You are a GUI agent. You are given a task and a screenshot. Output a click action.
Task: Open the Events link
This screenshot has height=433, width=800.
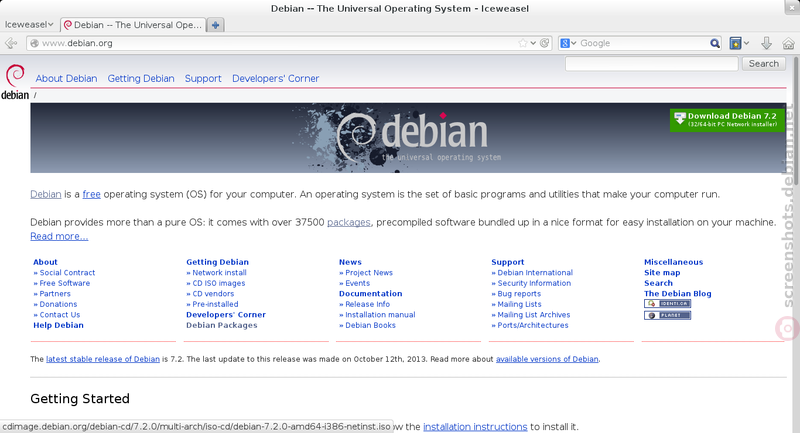(358, 283)
